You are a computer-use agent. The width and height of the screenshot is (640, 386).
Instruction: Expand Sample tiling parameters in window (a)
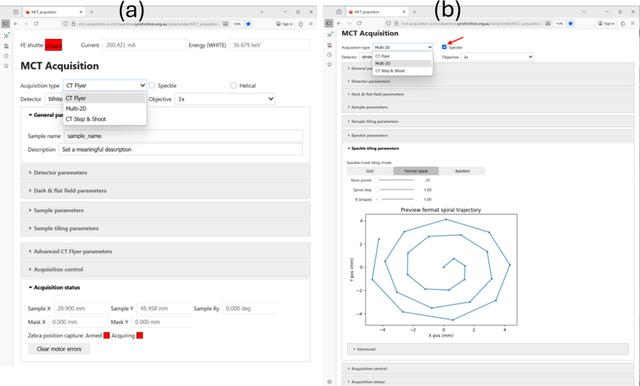click(165, 228)
